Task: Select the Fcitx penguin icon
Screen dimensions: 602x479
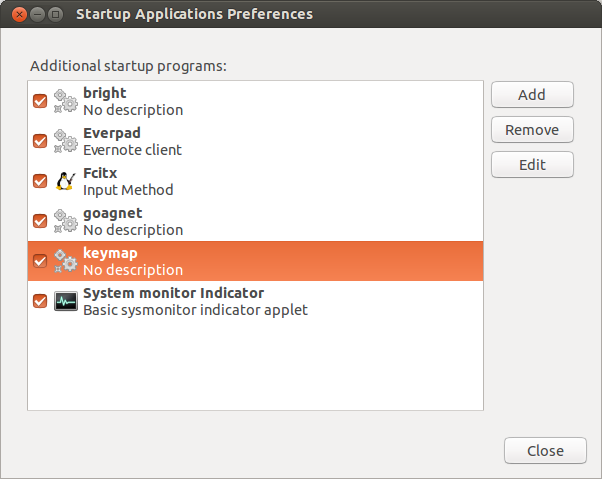Action: [x=65, y=181]
